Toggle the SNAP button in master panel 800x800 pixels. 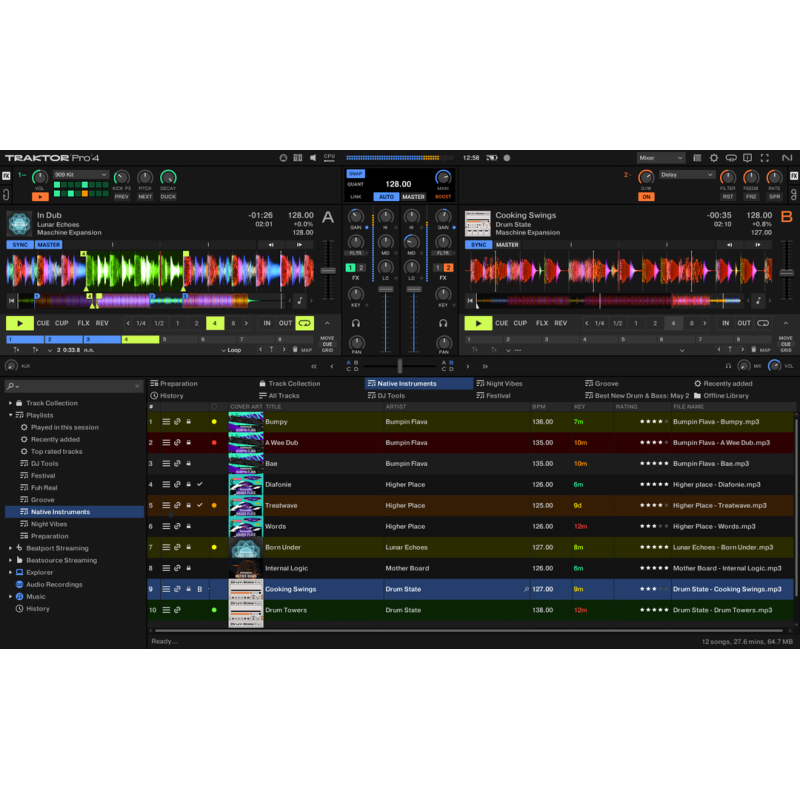tap(356, 174)
